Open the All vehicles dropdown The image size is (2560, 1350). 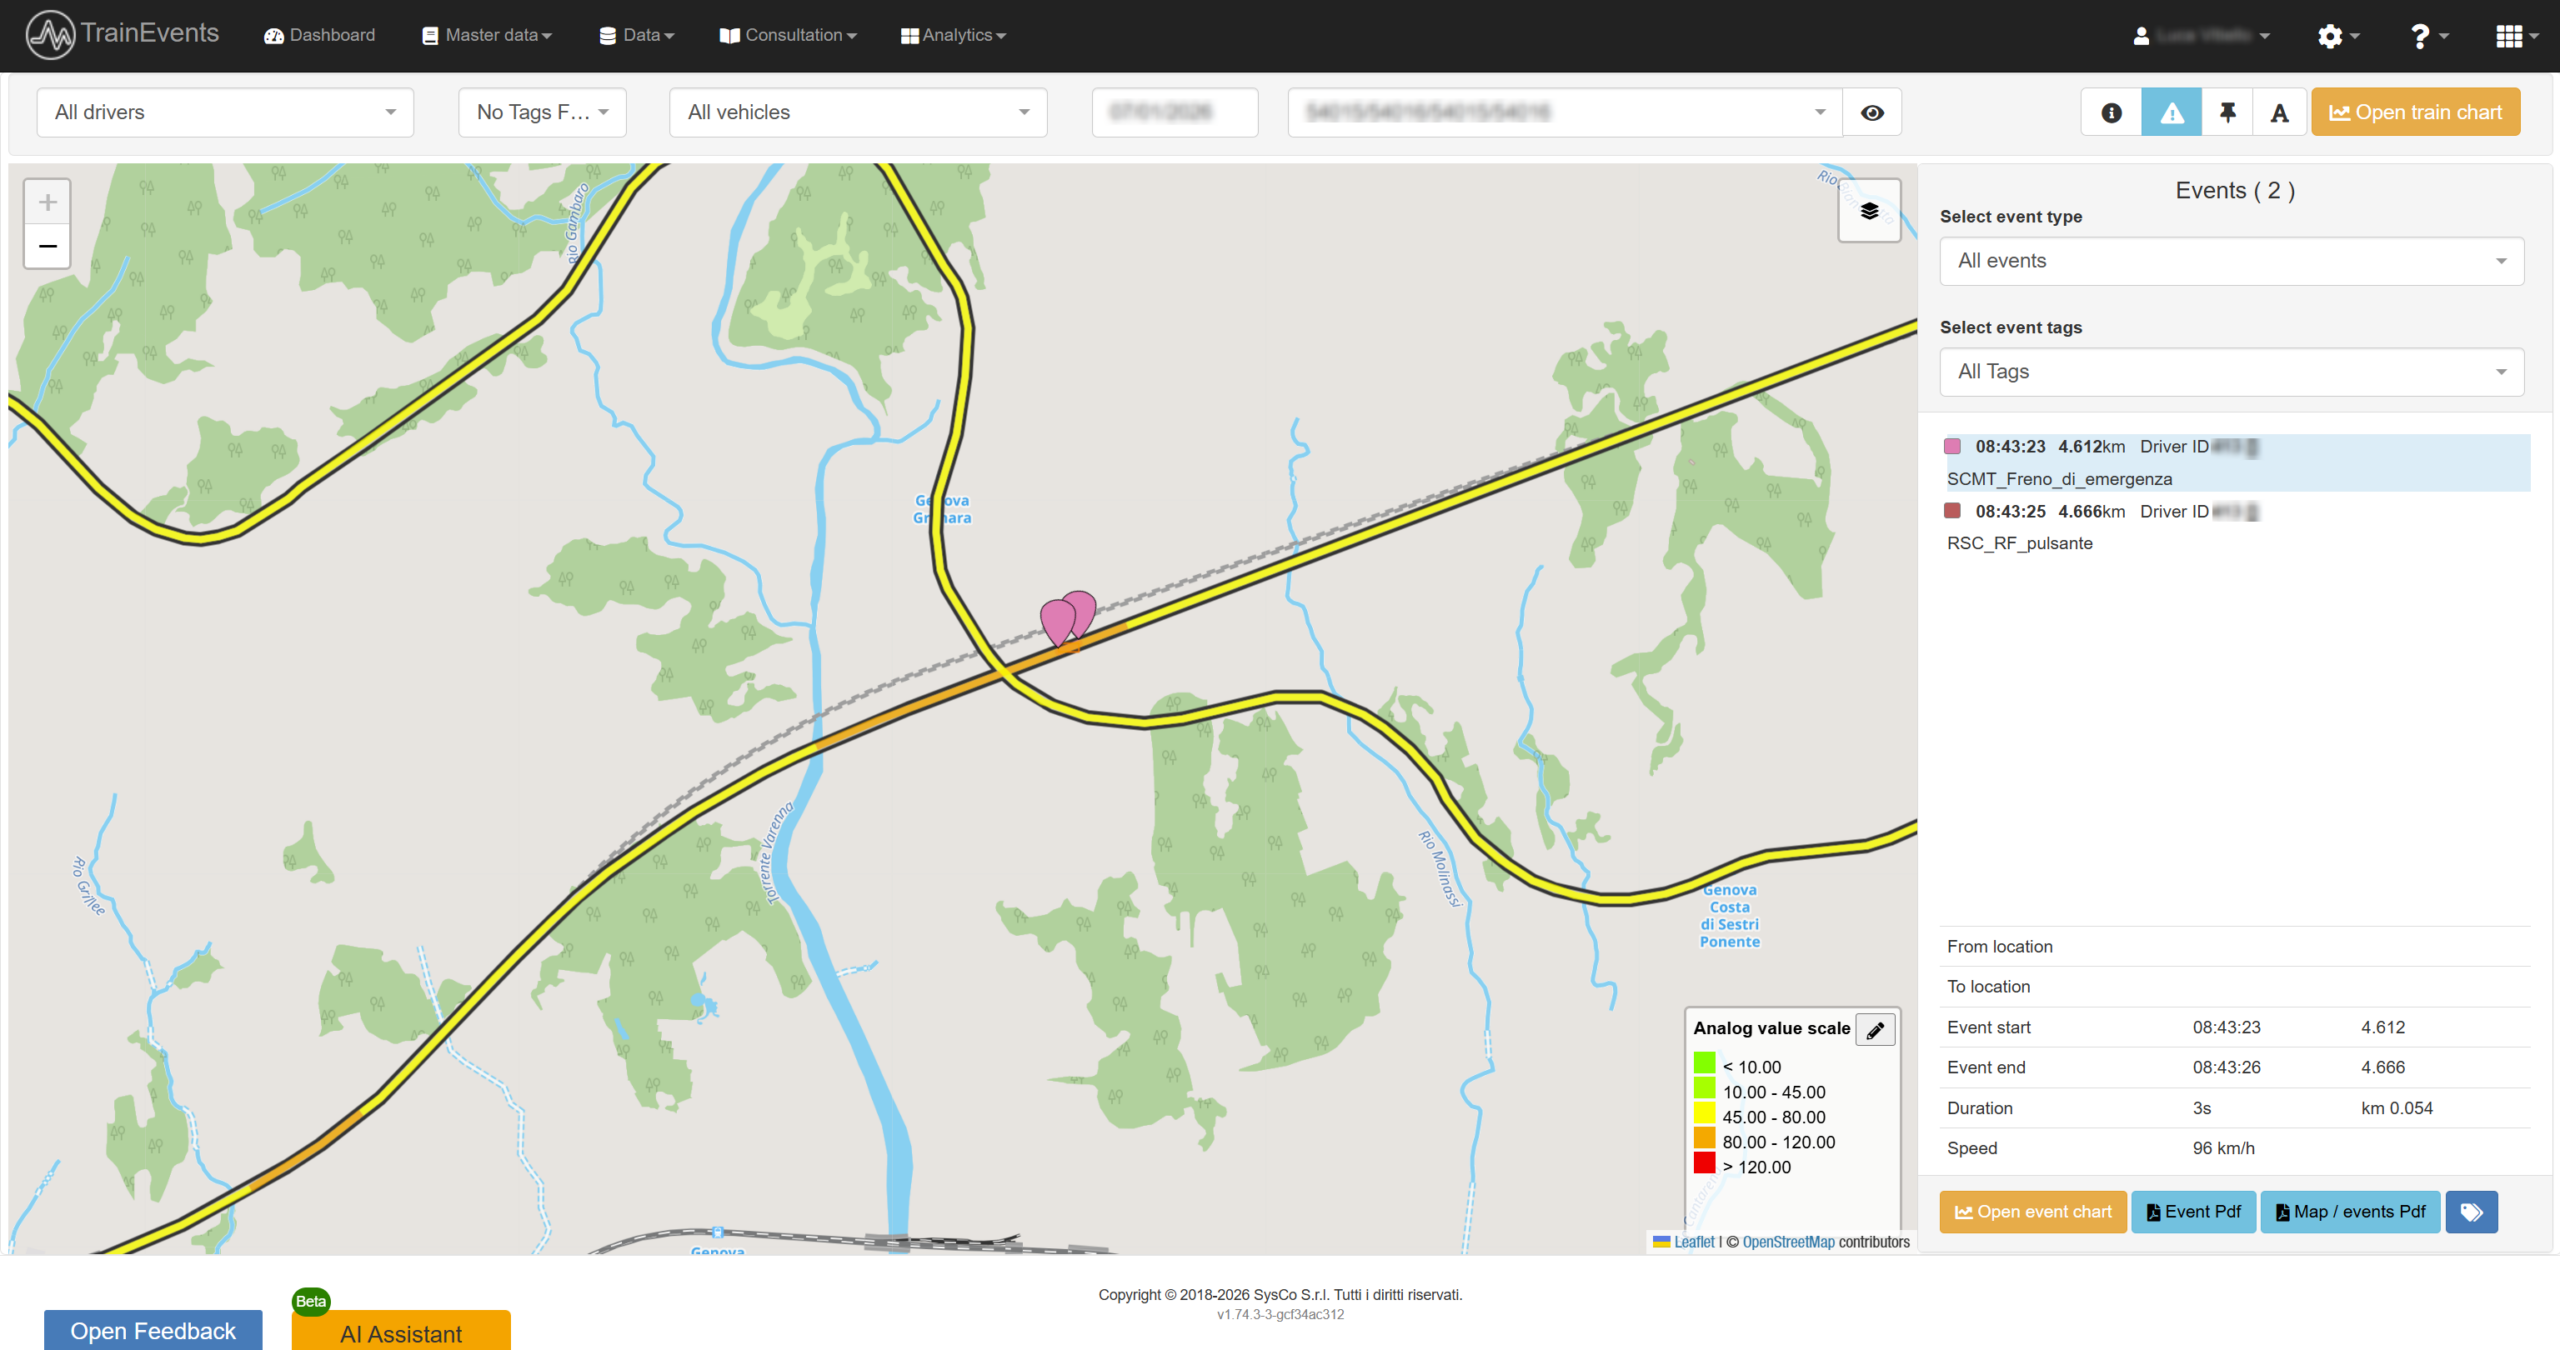[x=857, y=113]
